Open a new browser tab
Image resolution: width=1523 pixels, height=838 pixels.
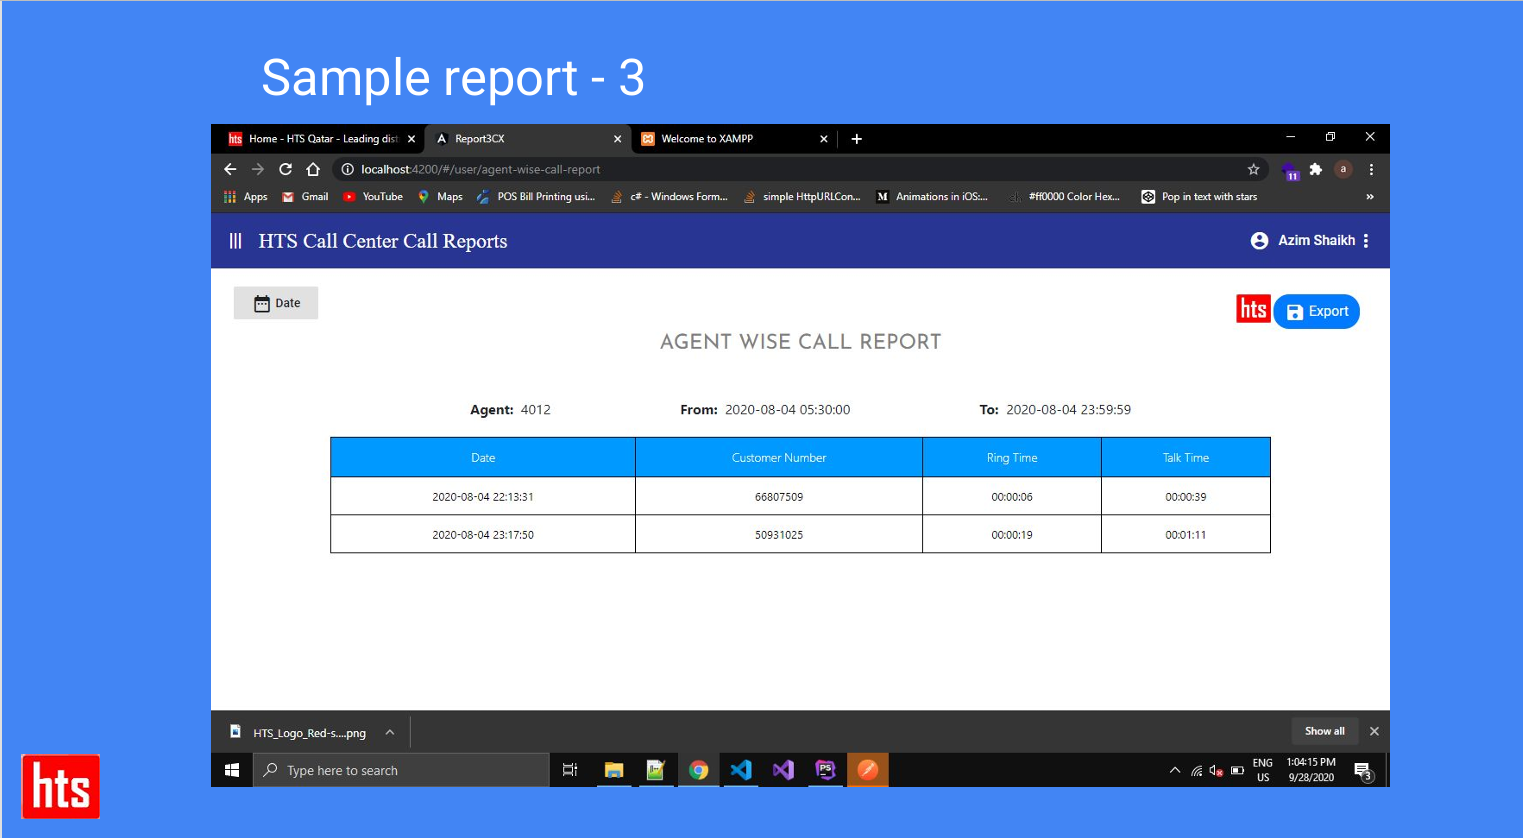[x=856, y=139]
